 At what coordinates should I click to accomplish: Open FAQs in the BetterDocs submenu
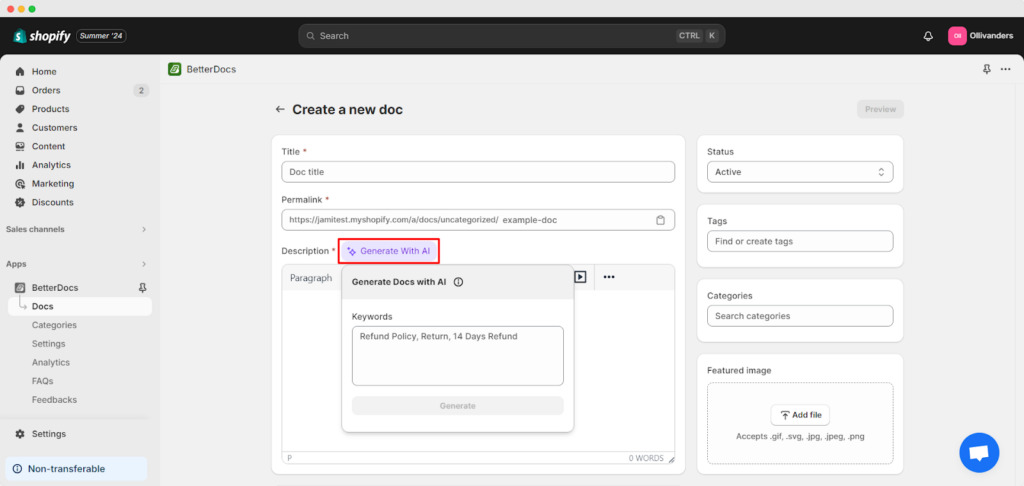(x=42, y=381)
